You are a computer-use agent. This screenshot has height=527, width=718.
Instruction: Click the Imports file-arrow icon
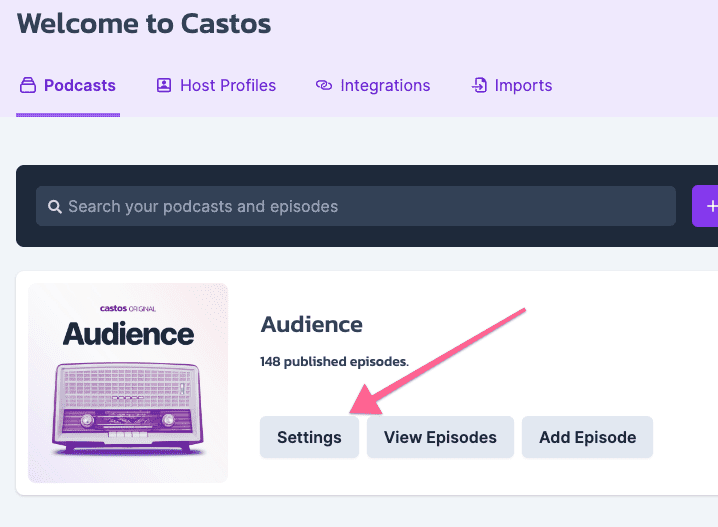click(479, 85)
